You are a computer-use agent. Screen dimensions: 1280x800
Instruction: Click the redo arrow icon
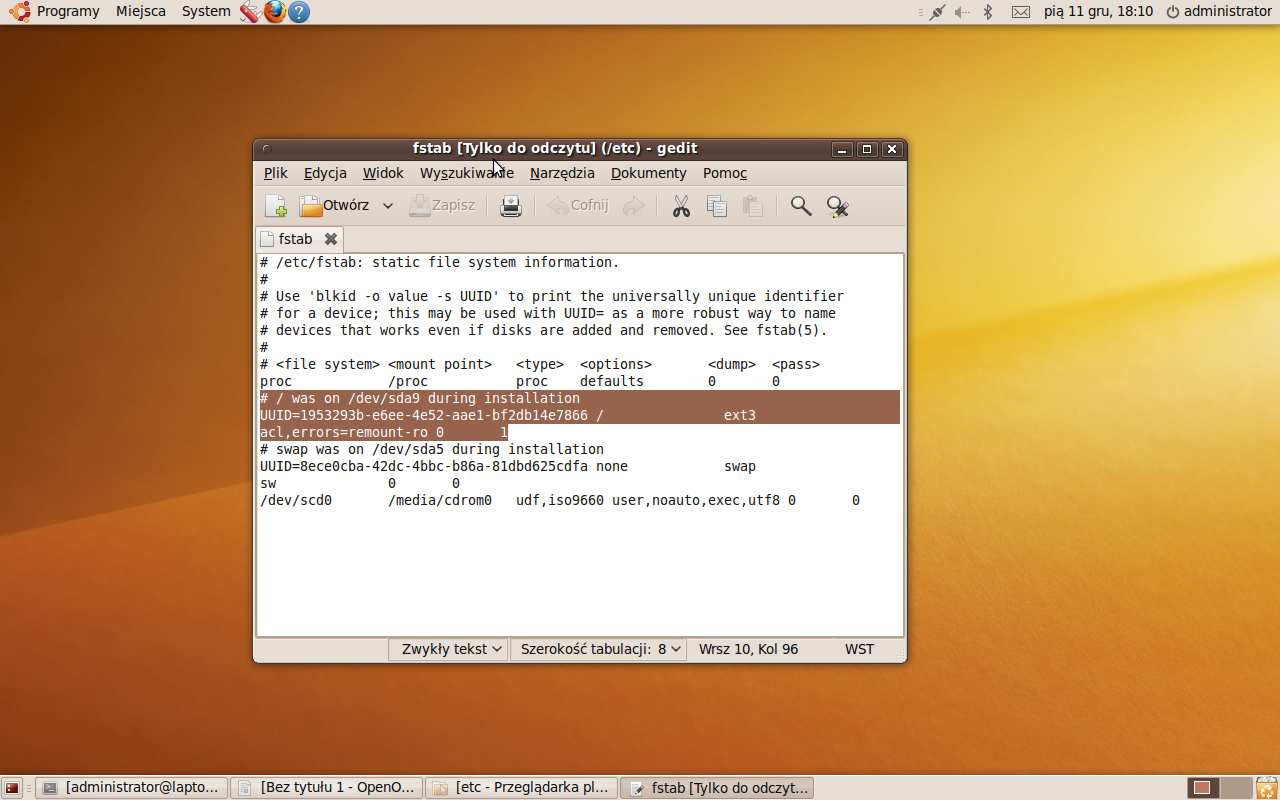click(x=633, y=206)
